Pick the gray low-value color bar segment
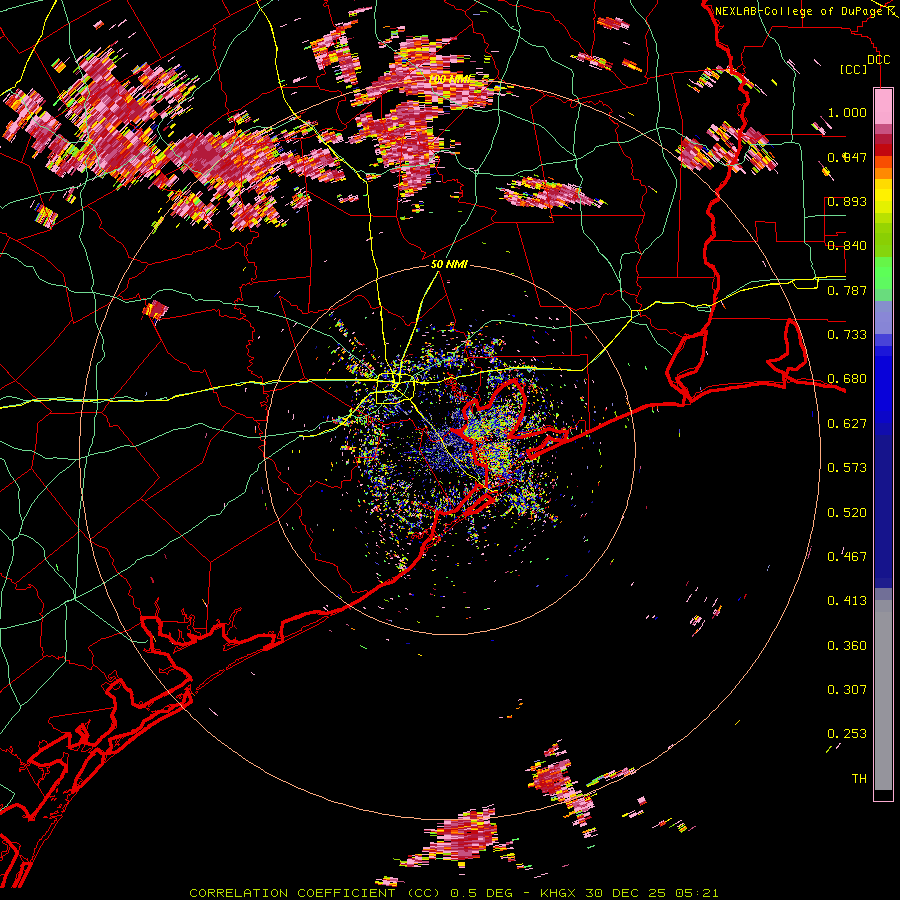The height and width of the screenshot is (900, 900). [883, 695]
